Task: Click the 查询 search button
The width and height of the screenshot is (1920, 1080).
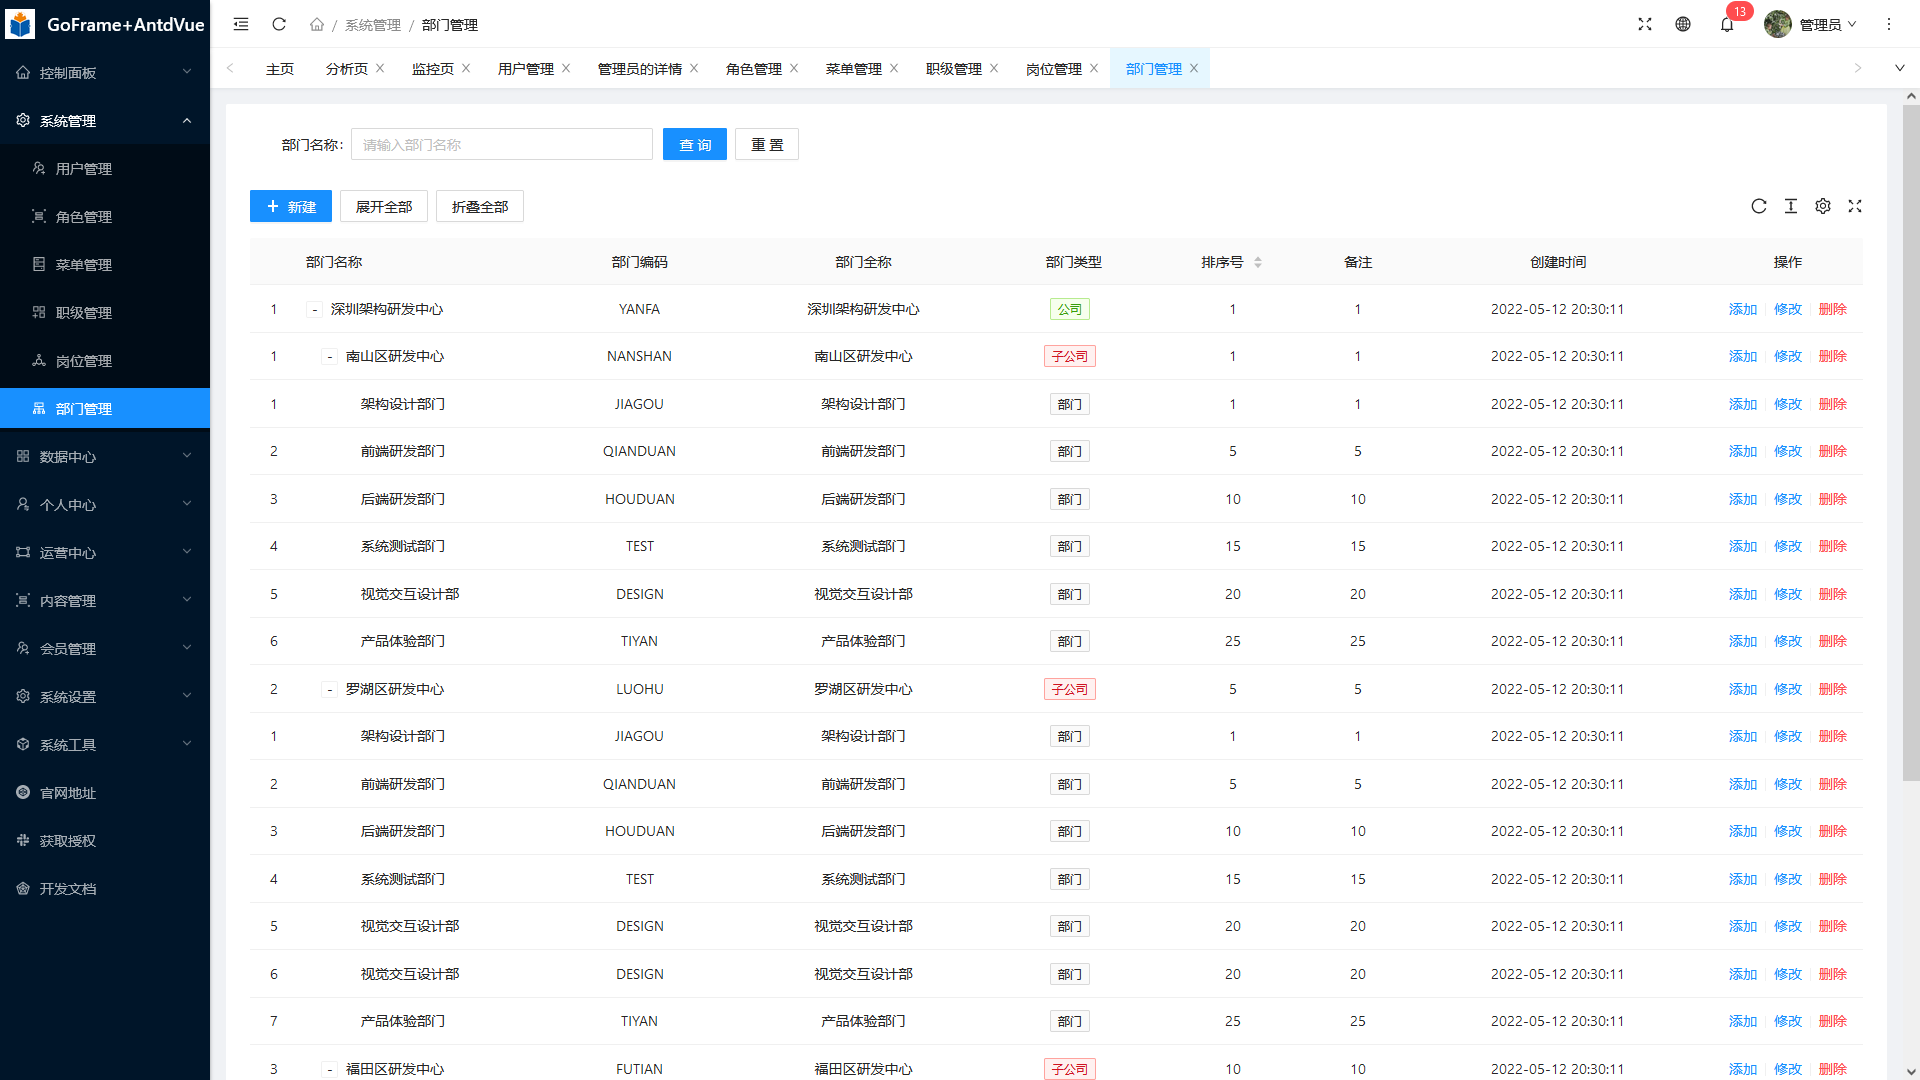Action: (x=695, y=145)
